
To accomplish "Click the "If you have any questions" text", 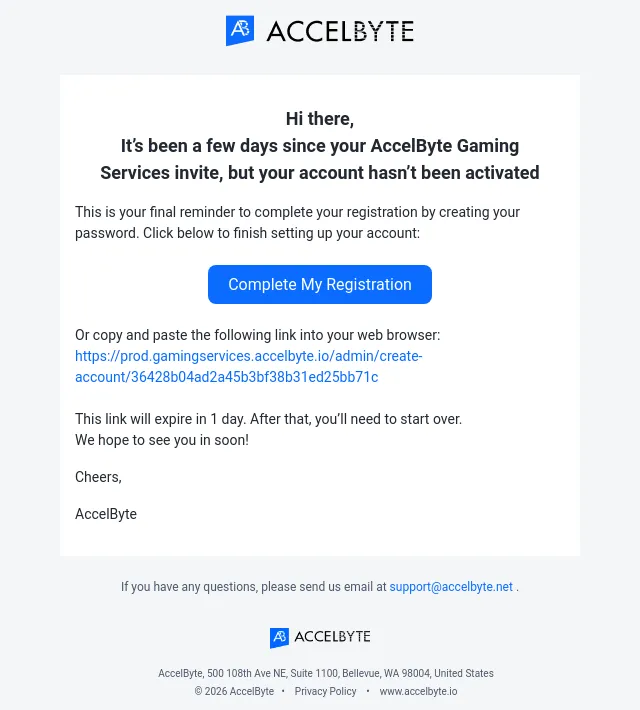I will [253, 587].
